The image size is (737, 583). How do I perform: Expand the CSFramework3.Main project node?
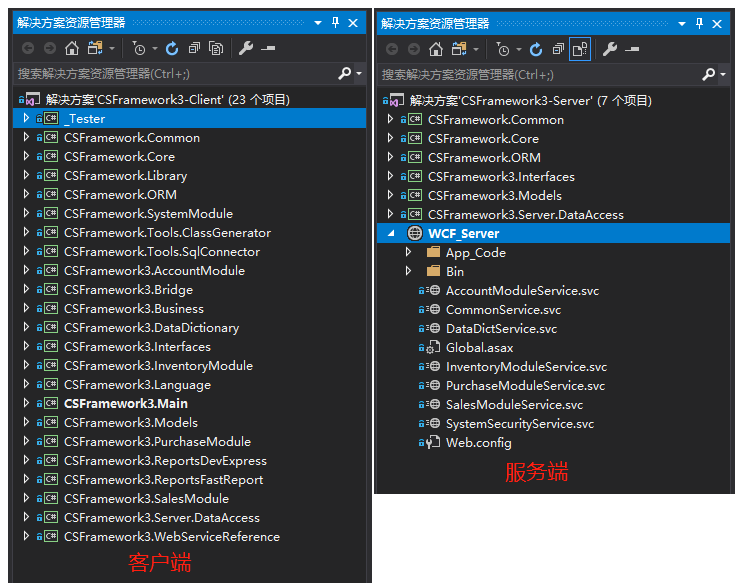point(26,404)
